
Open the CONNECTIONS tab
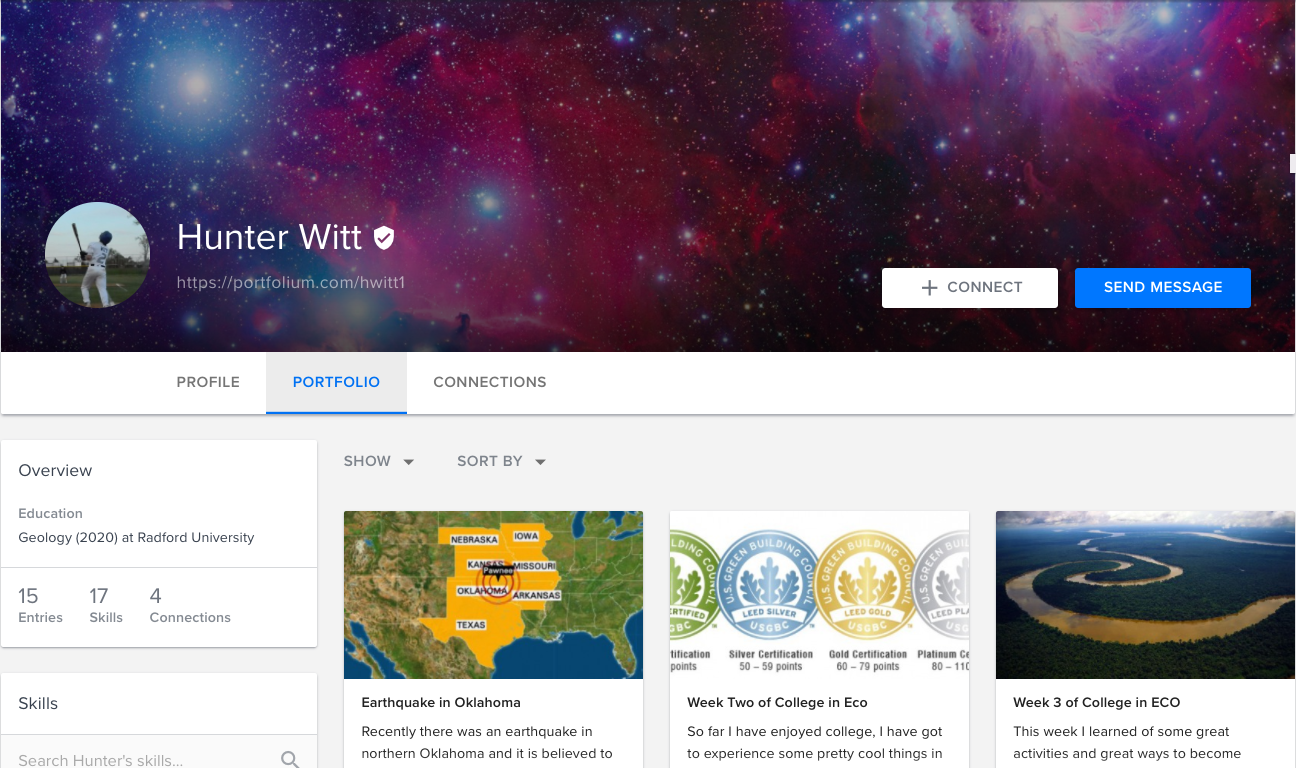pyautogui.click(x=490, y=382)
